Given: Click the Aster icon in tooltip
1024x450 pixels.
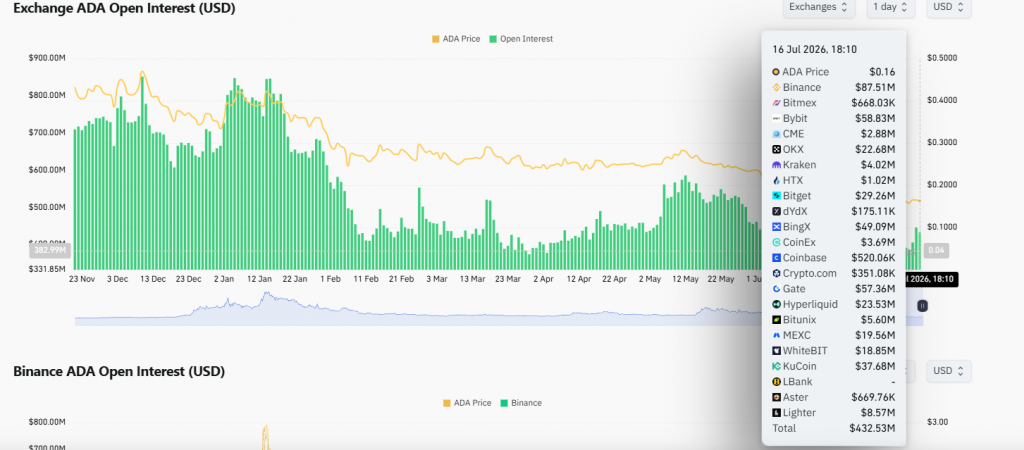Looking at the screenshot, I should (776, 397).
